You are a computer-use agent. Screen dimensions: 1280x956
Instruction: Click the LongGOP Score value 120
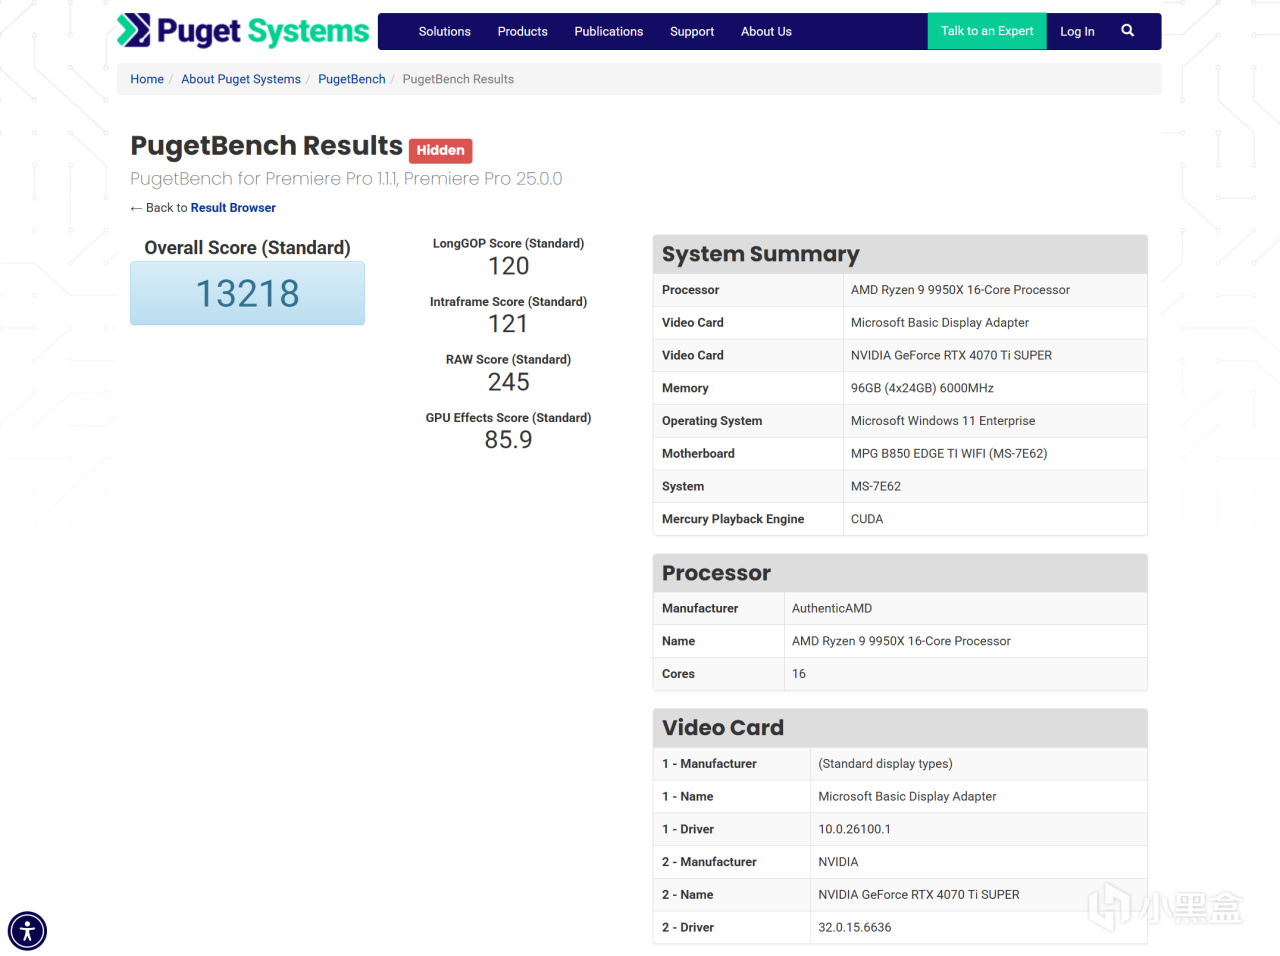[x=508, y=266]
